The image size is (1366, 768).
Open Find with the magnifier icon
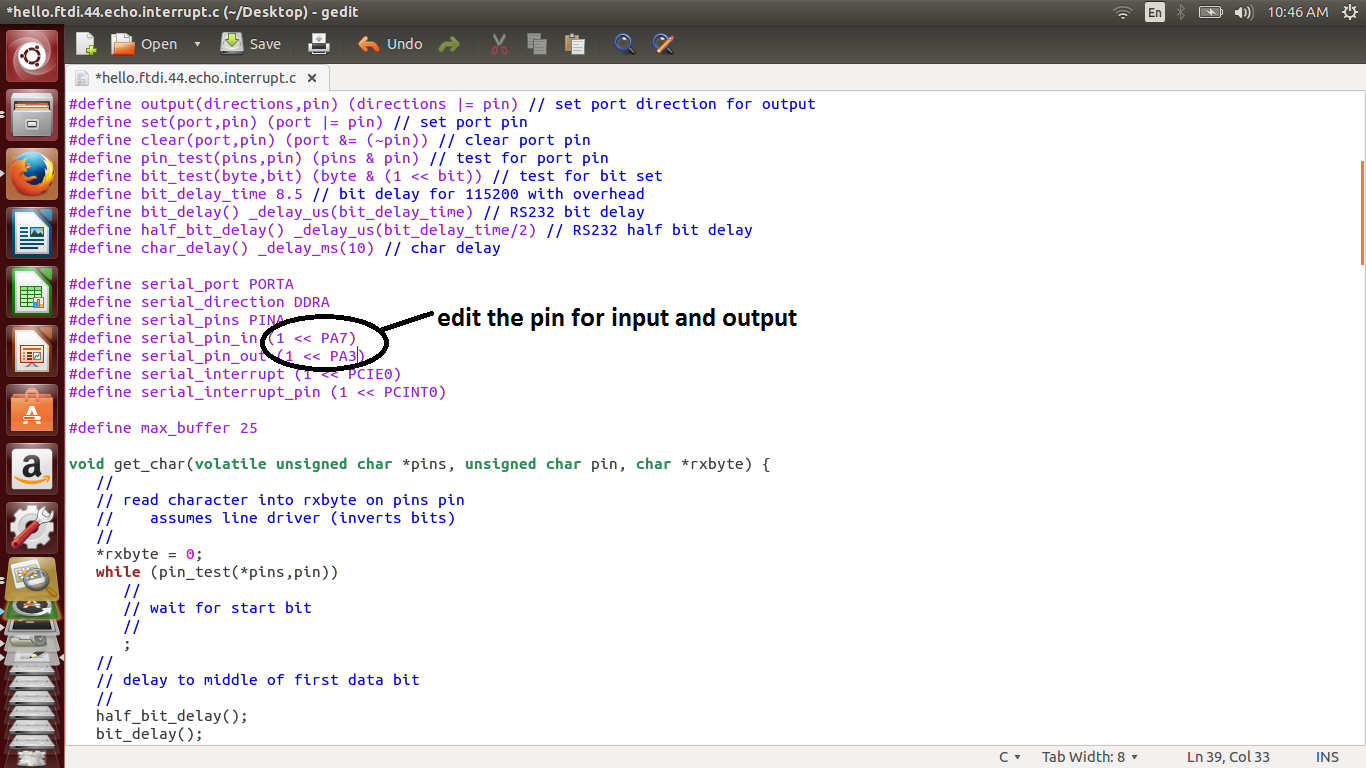click(x=624, y=44)
